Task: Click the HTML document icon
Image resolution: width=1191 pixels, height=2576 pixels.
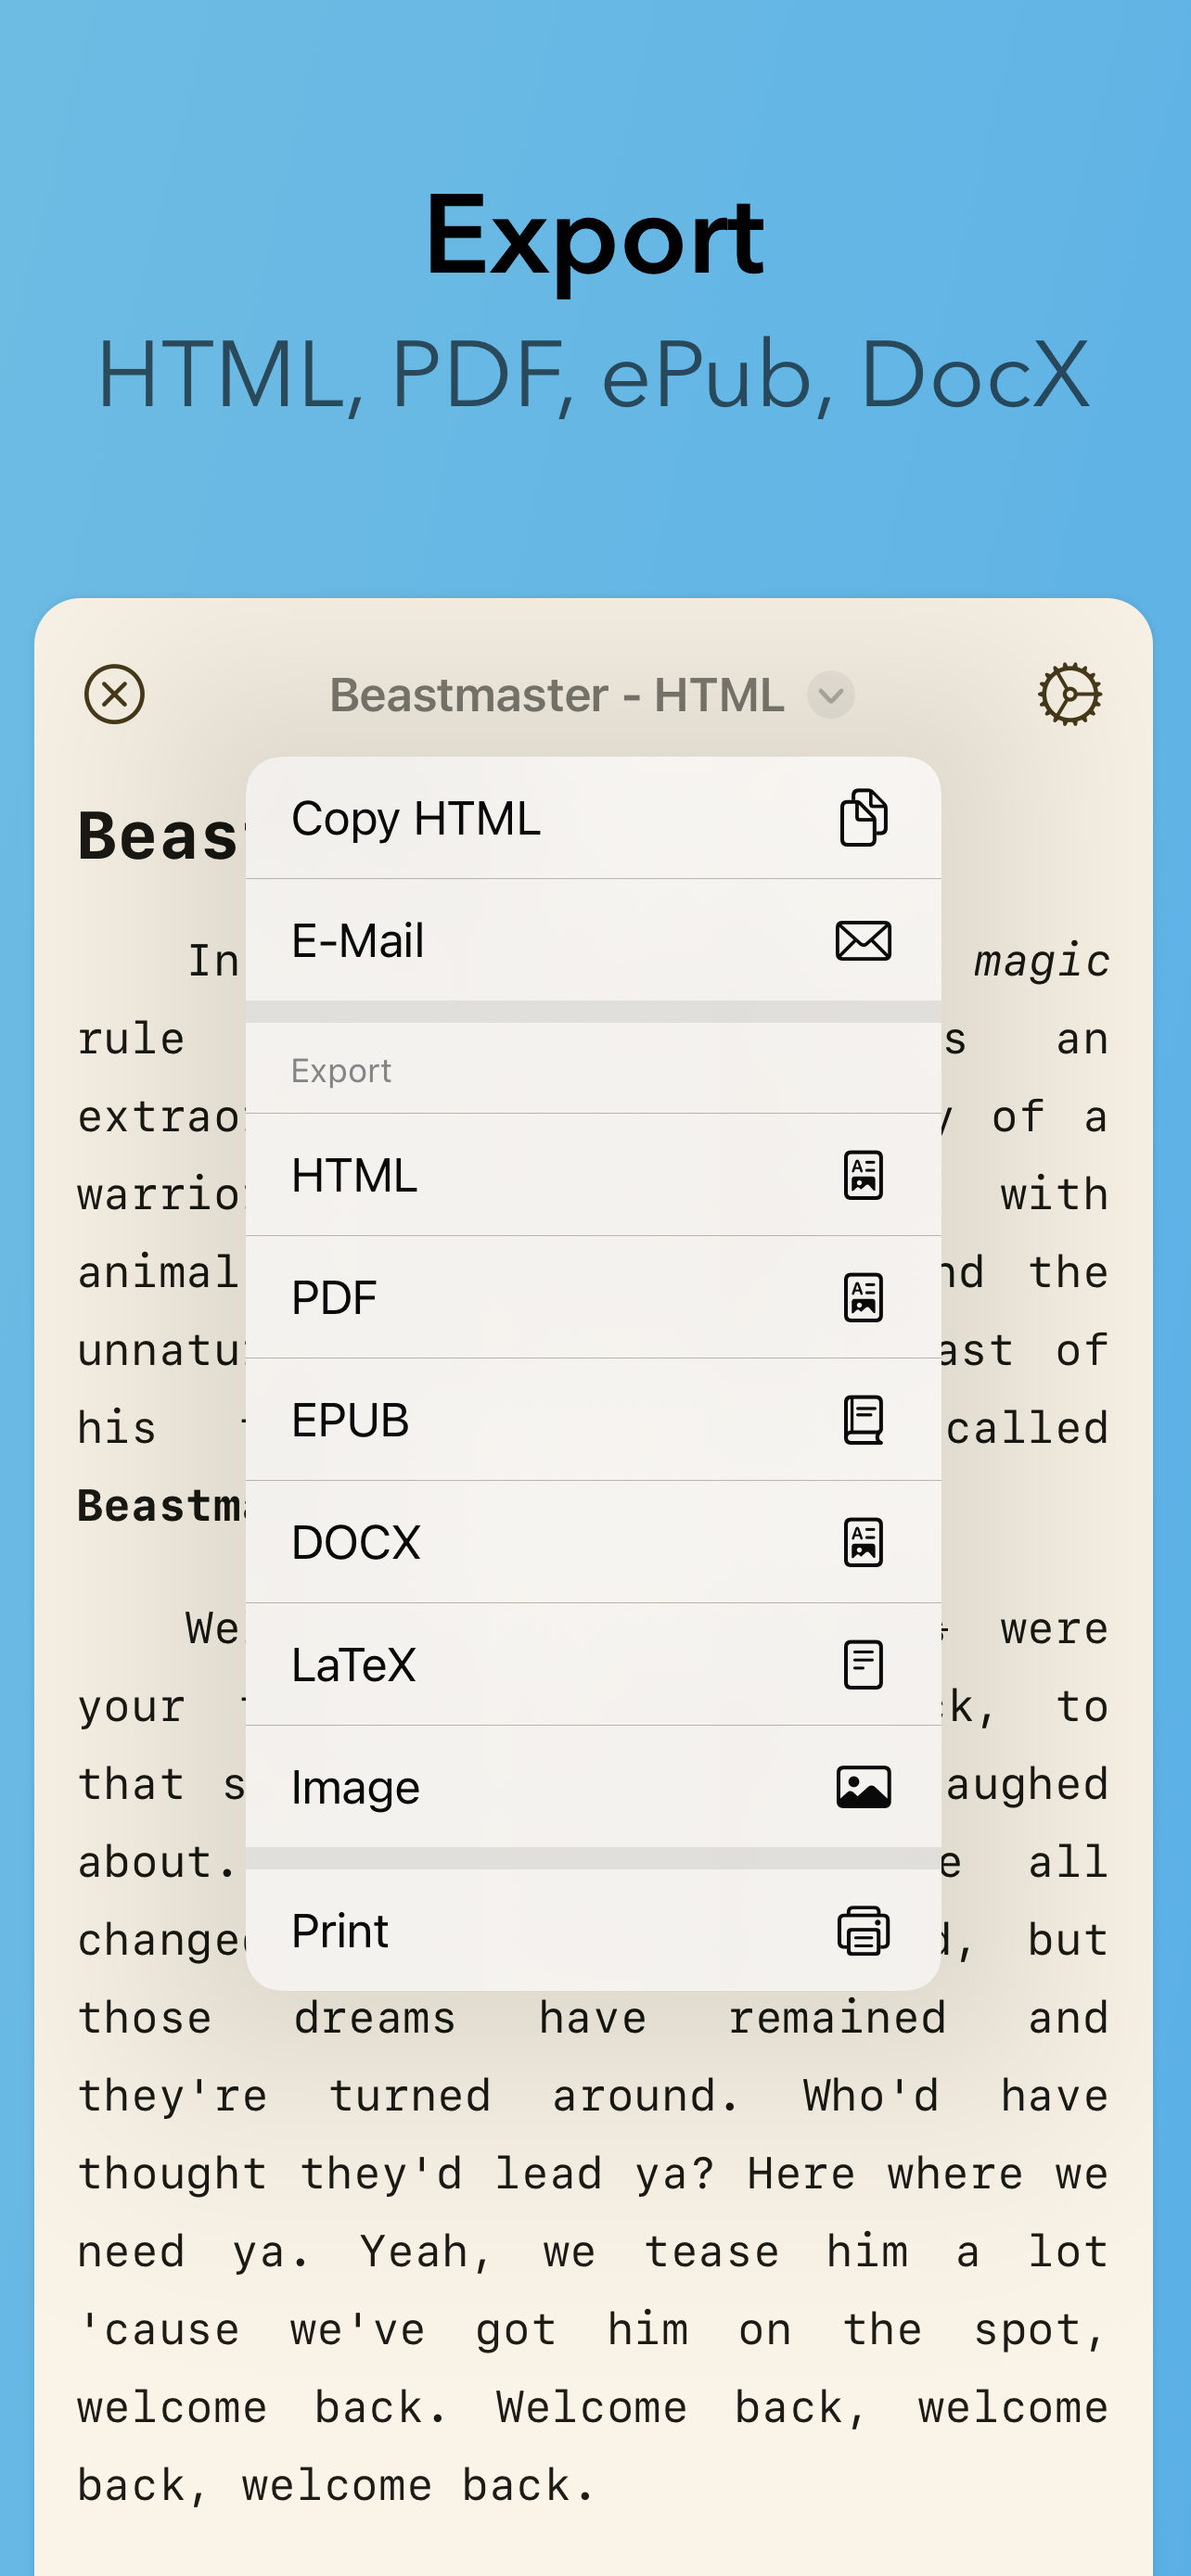Action: click(x=863, y=1175)
